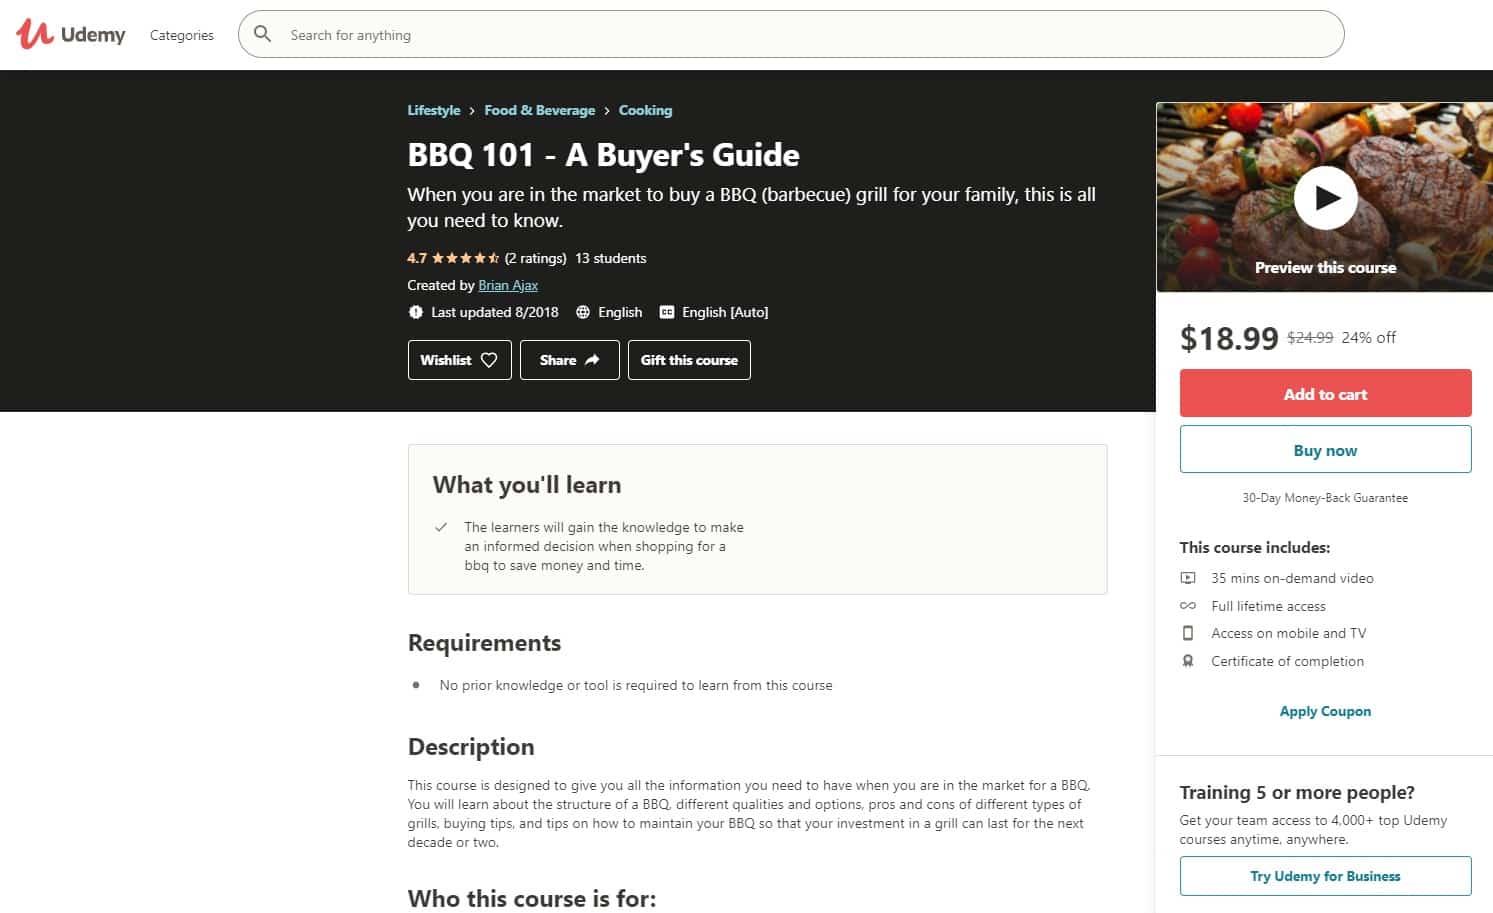Click Training 5 or more people heading
Viewport: 1493px width, 913px height.
tap(1297, 793)
